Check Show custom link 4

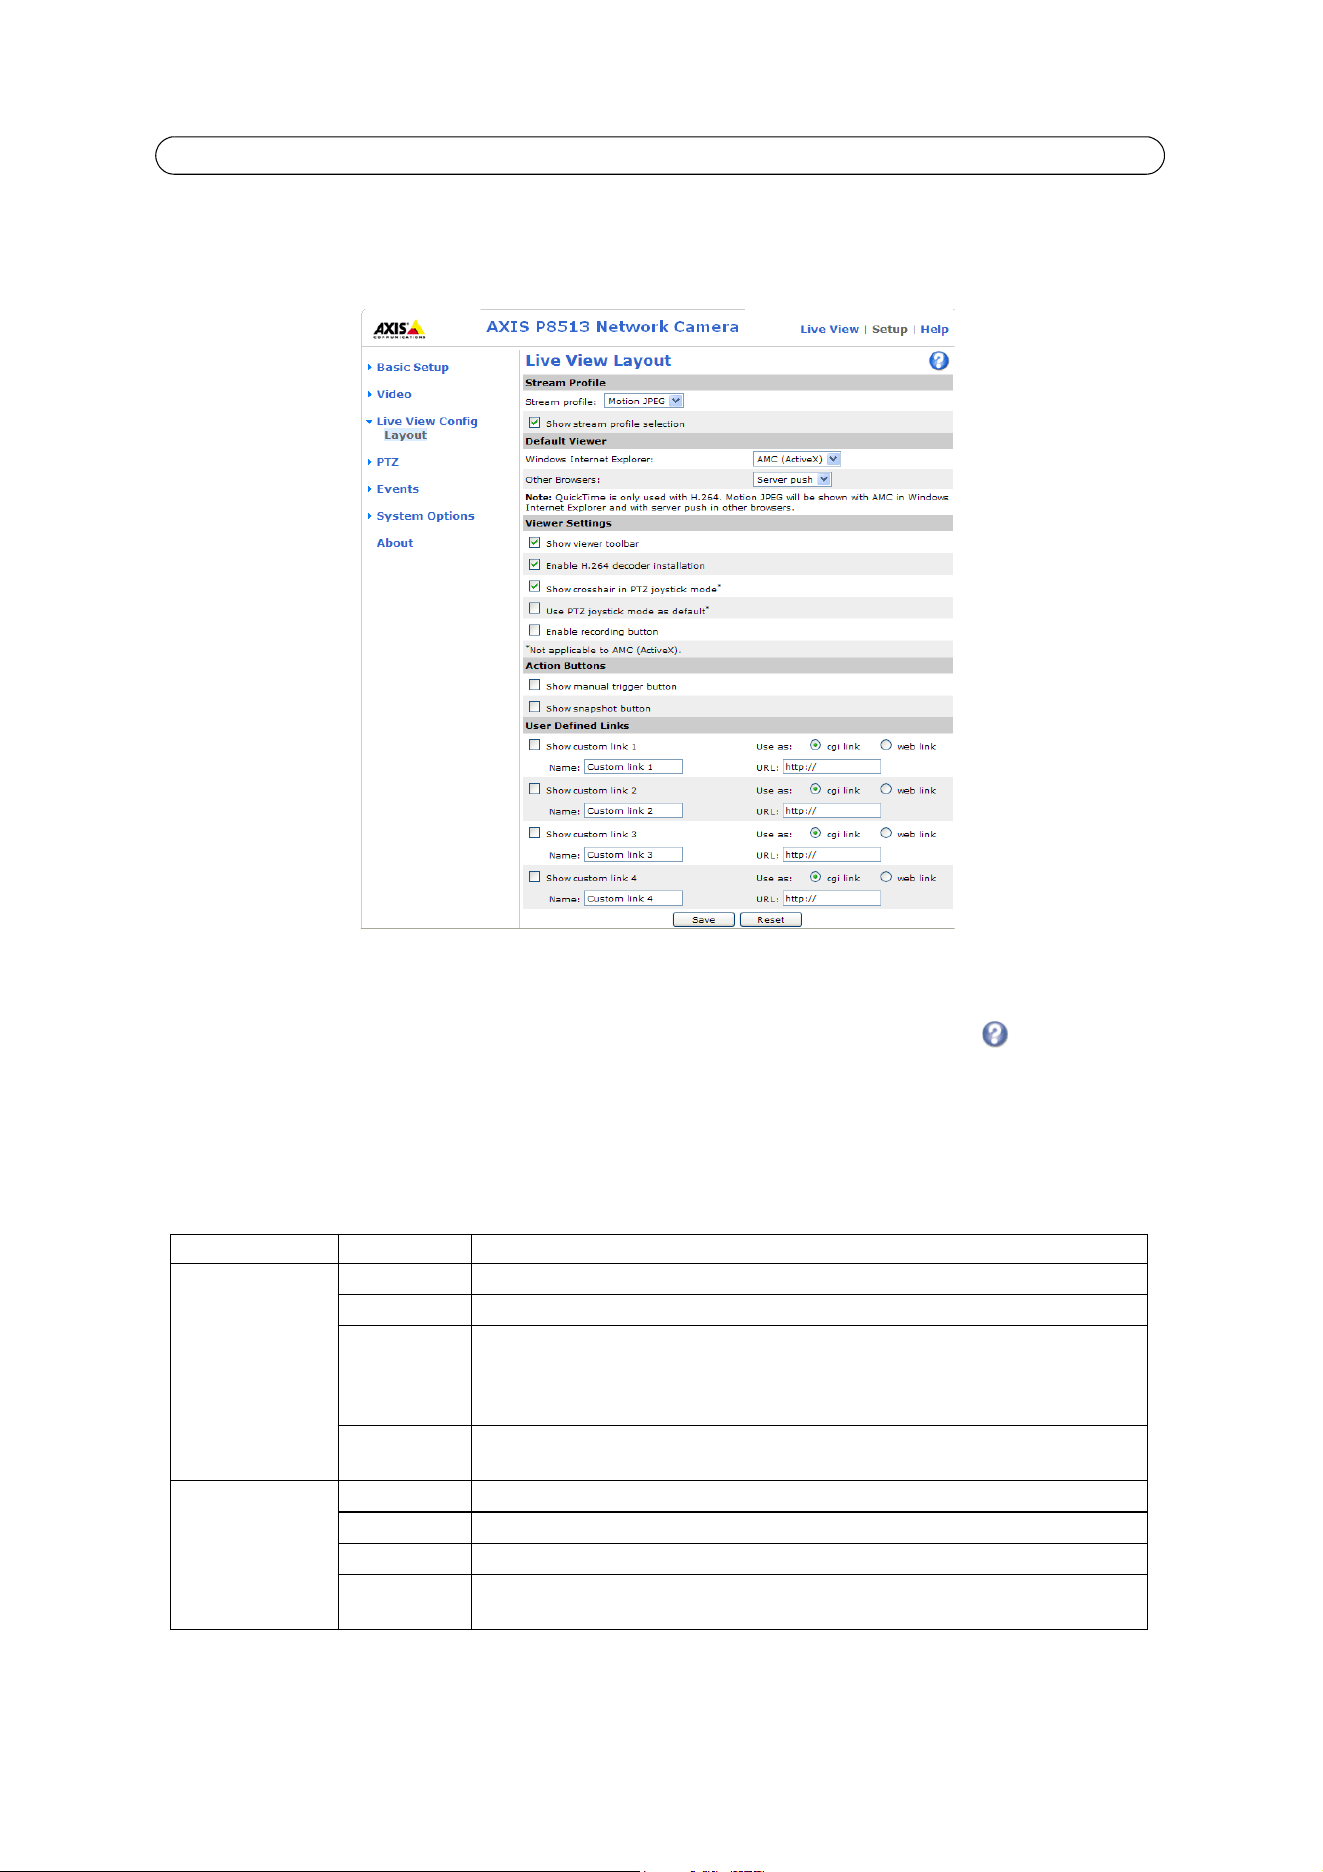(x=535, y=877)
